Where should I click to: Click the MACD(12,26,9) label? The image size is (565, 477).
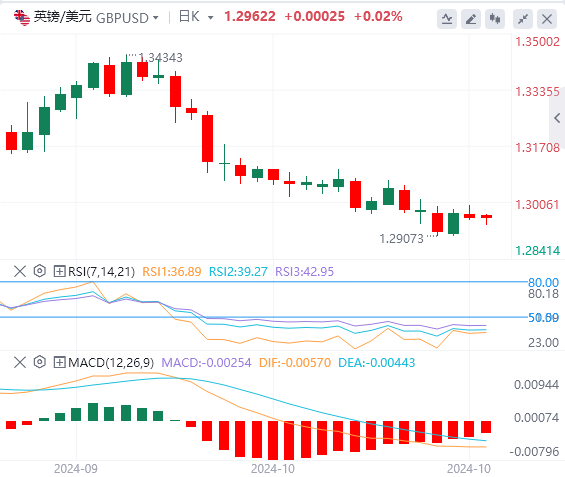[x=111, y=363]
